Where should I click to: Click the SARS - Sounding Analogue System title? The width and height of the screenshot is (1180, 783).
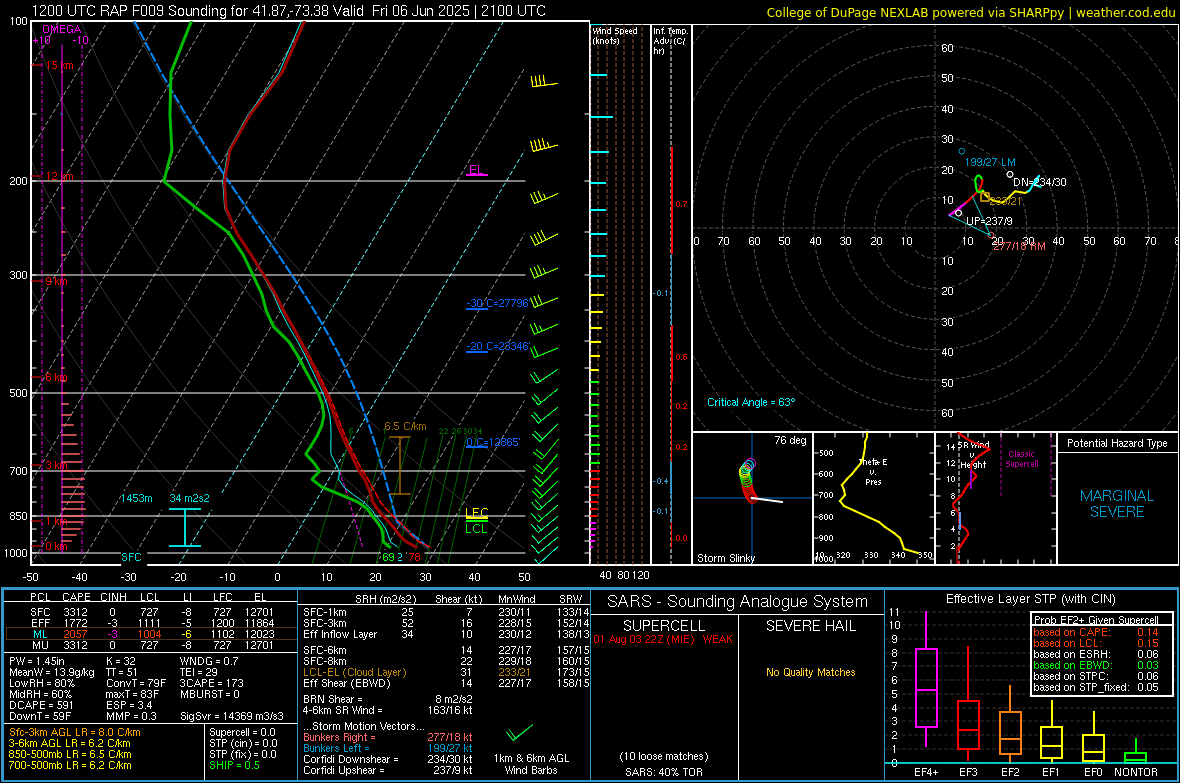coord(737,602)
